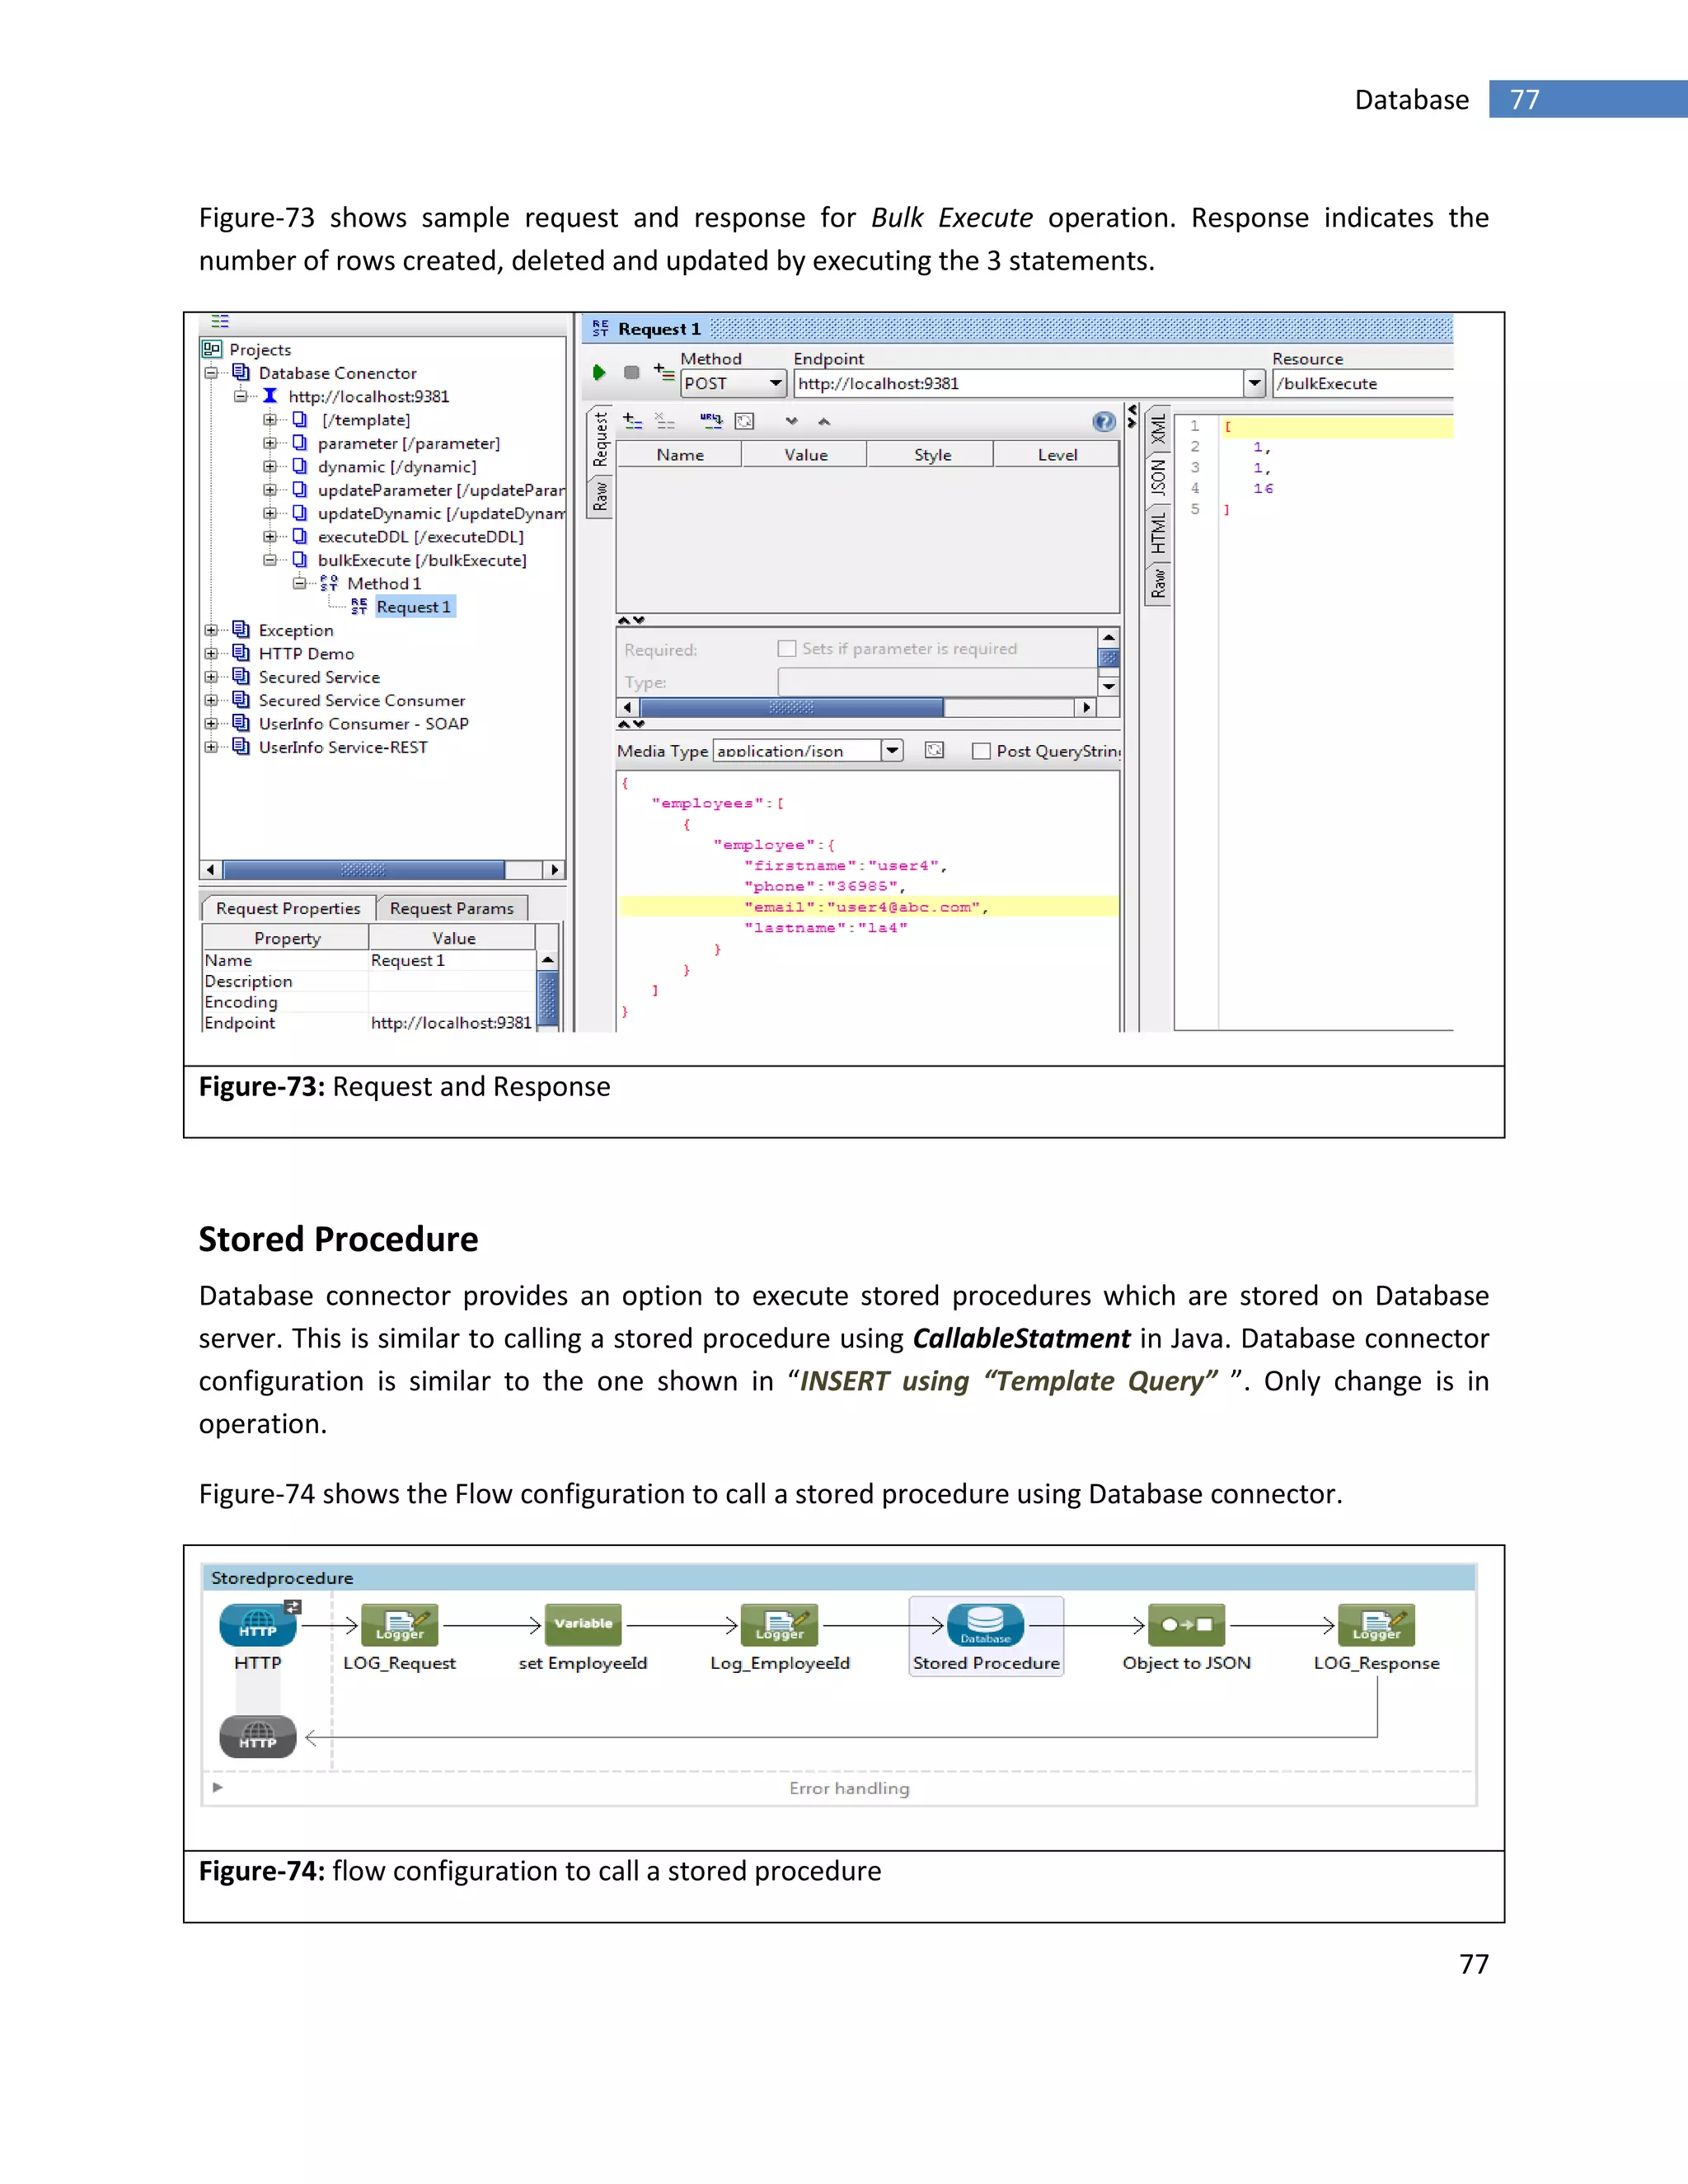This screenshot has width=1688, height=2184.
Task: Click the move parameter up arrow
Action: (824, 421)
